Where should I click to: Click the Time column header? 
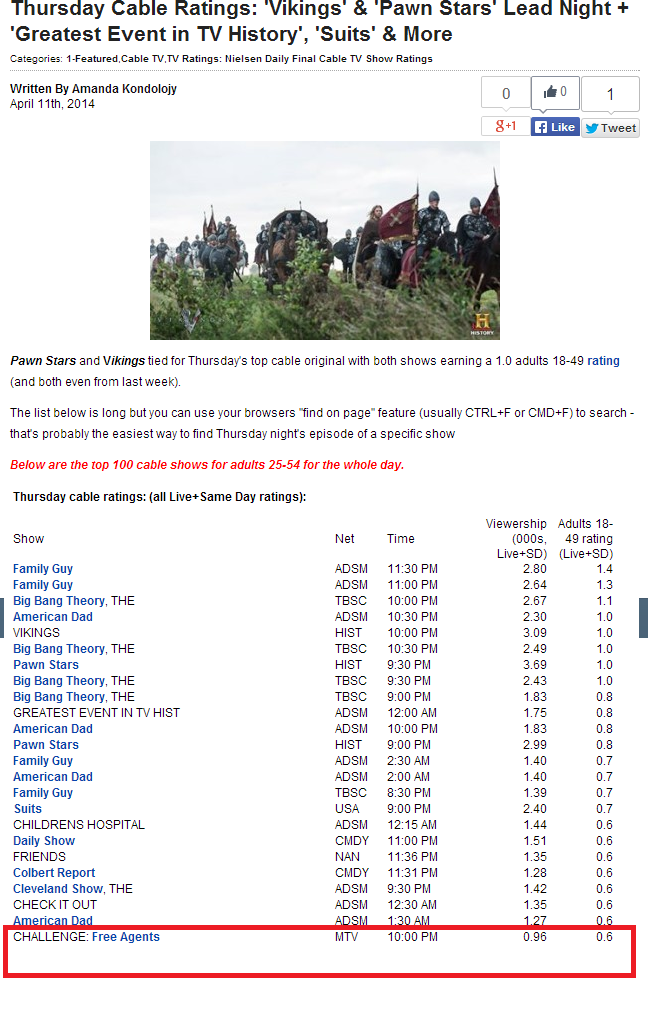click(x=400, y=539)
